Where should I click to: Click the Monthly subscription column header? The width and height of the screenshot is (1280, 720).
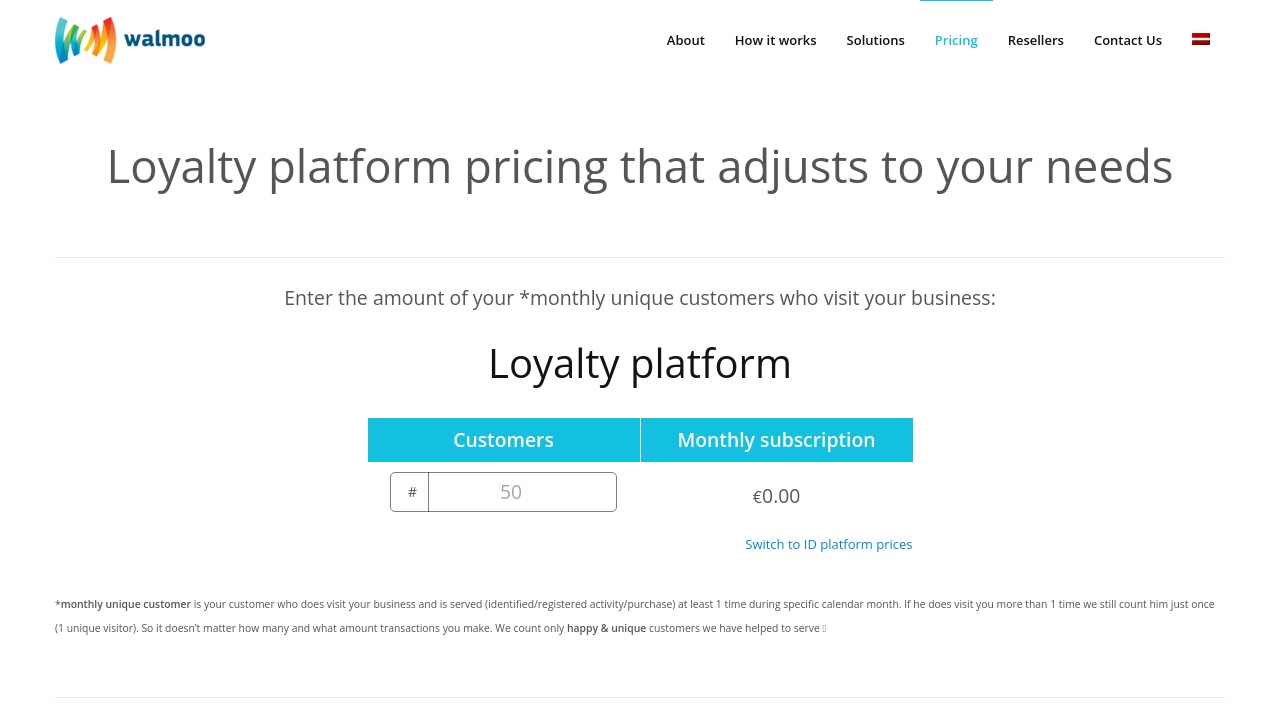click(776, 440)
